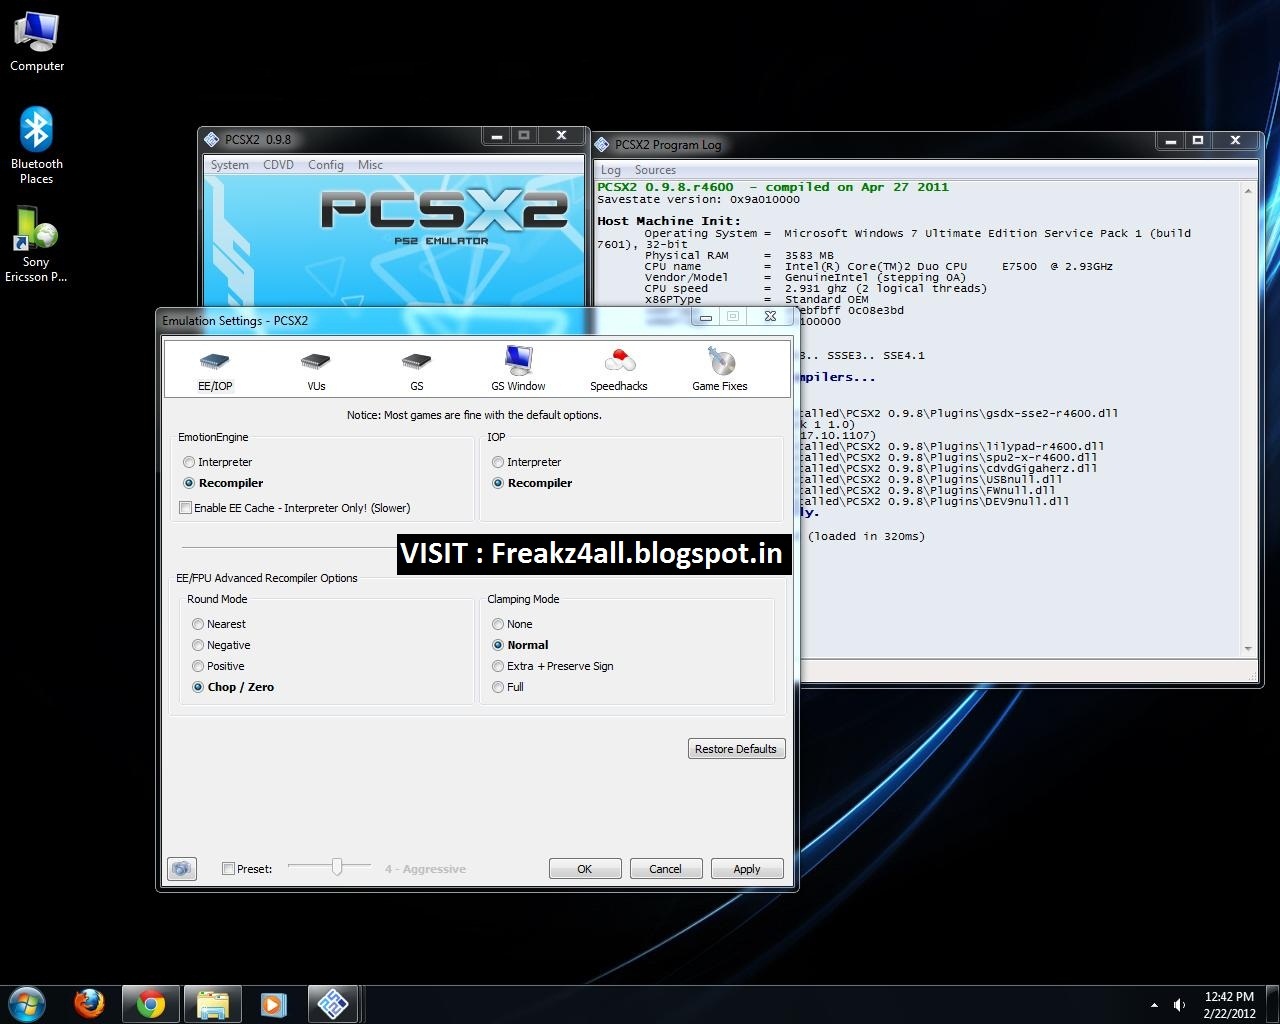Image resolution: width=1280 pixels, height=1024 pixels.
Task: Apply the emulation settings
Action: [x=746, y=868]
